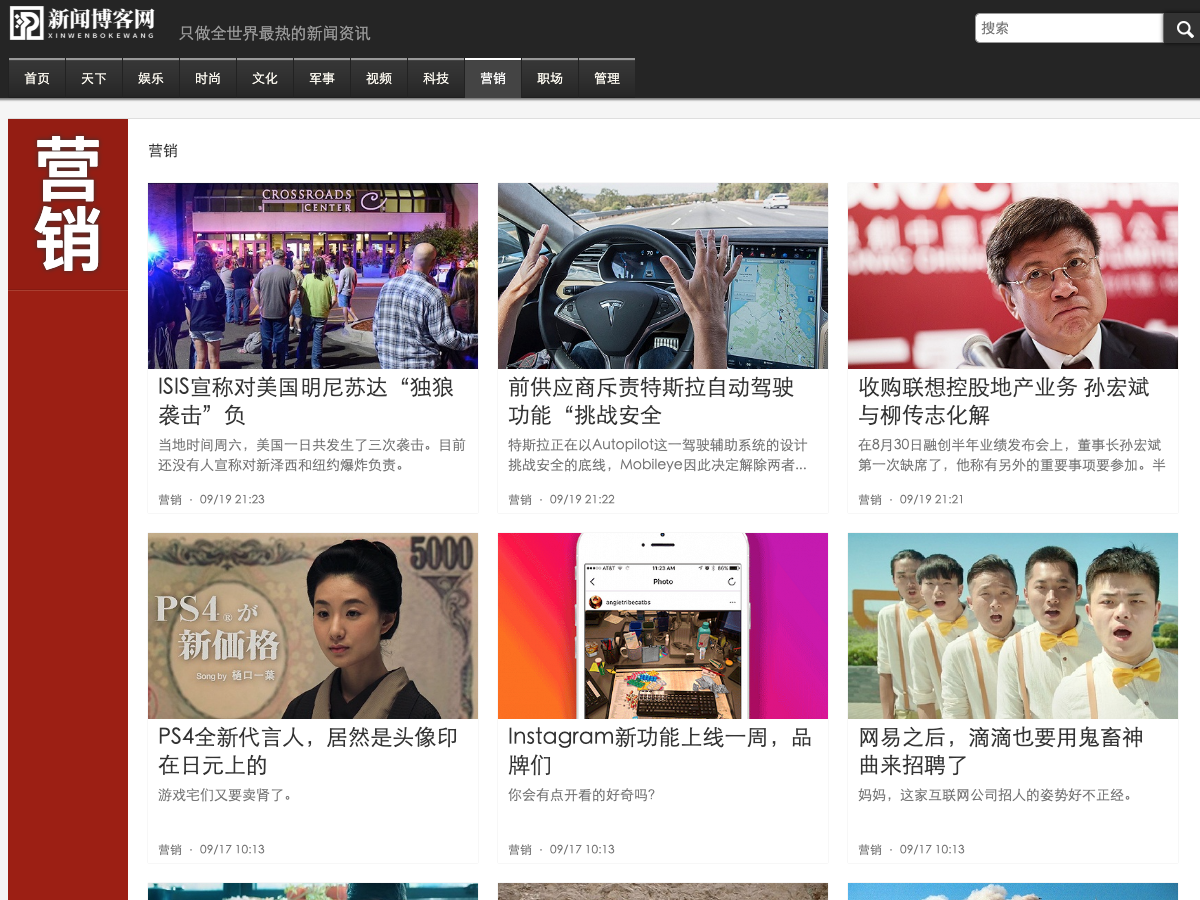Click headline 网易之后，滴滴也要用鬼畜神曲来招聘了
This screenshot has width=1200, height=900.
point(1000,751)
